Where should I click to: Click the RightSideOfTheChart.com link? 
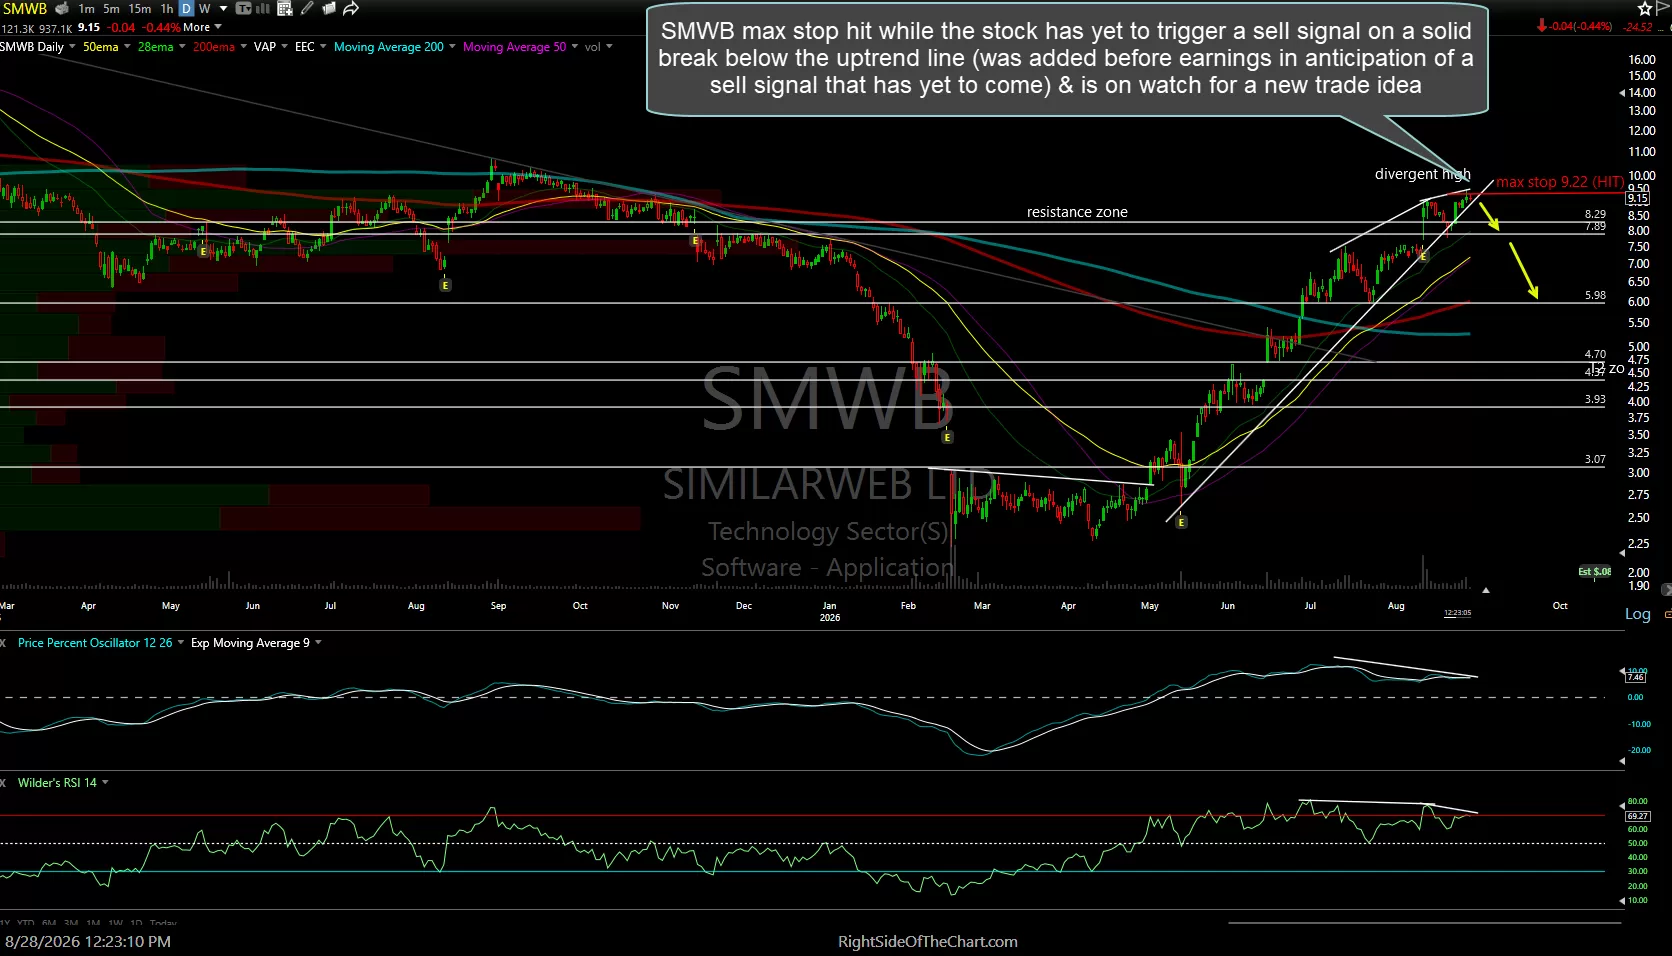(927, 941)
